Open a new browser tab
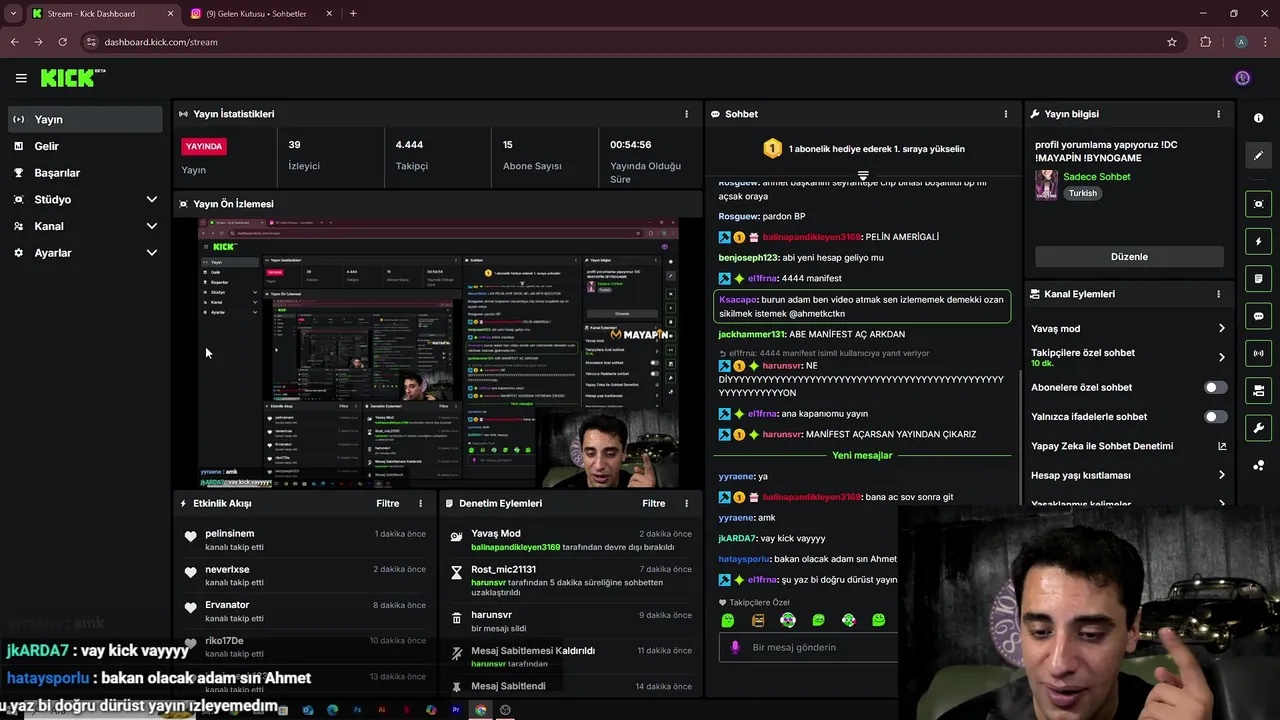1280x720 pixels. click(x=353, y=14)
